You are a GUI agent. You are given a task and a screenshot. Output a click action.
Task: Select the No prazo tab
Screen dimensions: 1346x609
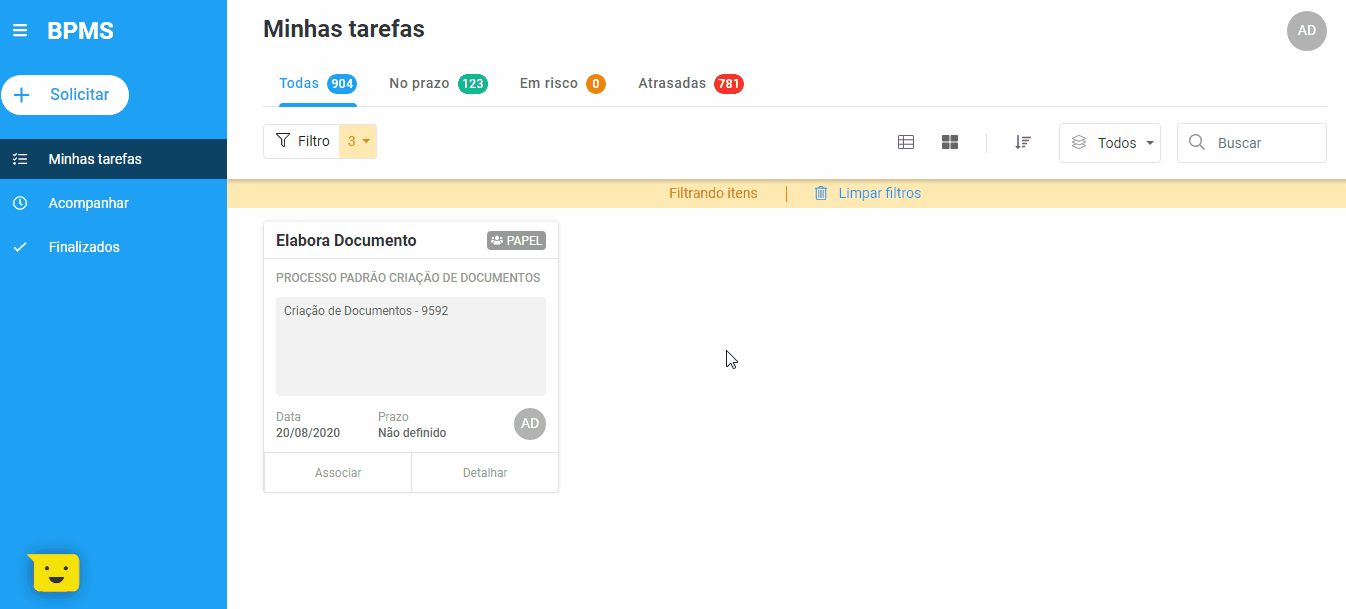click(x=438, y=84)
